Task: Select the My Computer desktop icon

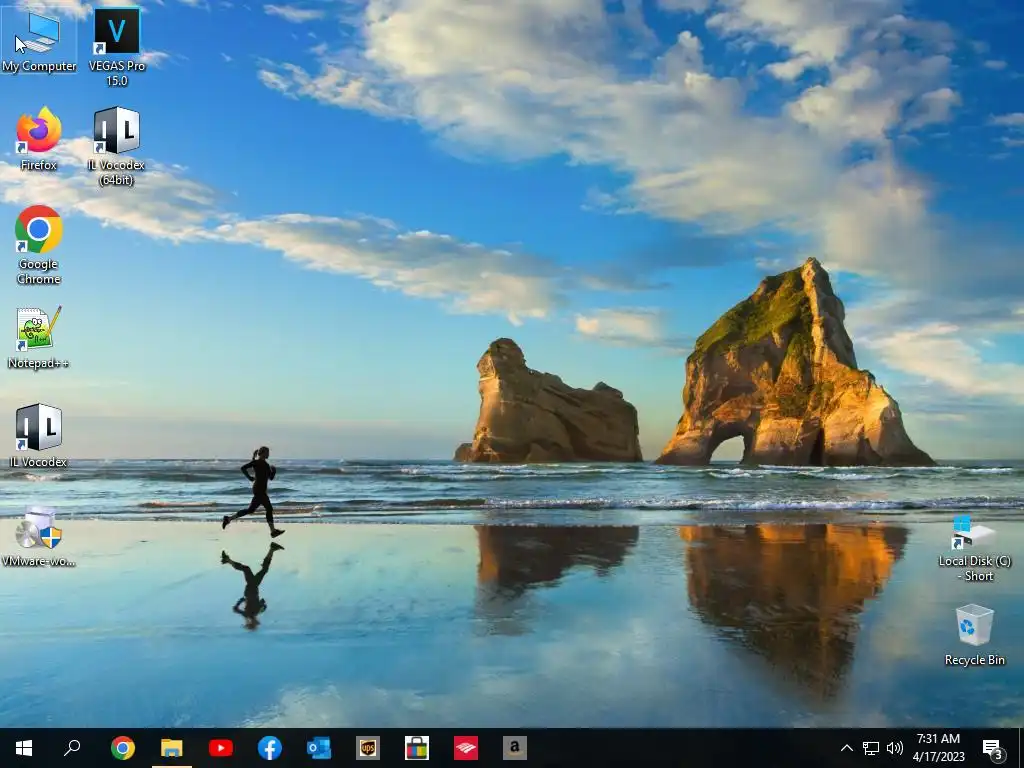Action: (39, 40)
